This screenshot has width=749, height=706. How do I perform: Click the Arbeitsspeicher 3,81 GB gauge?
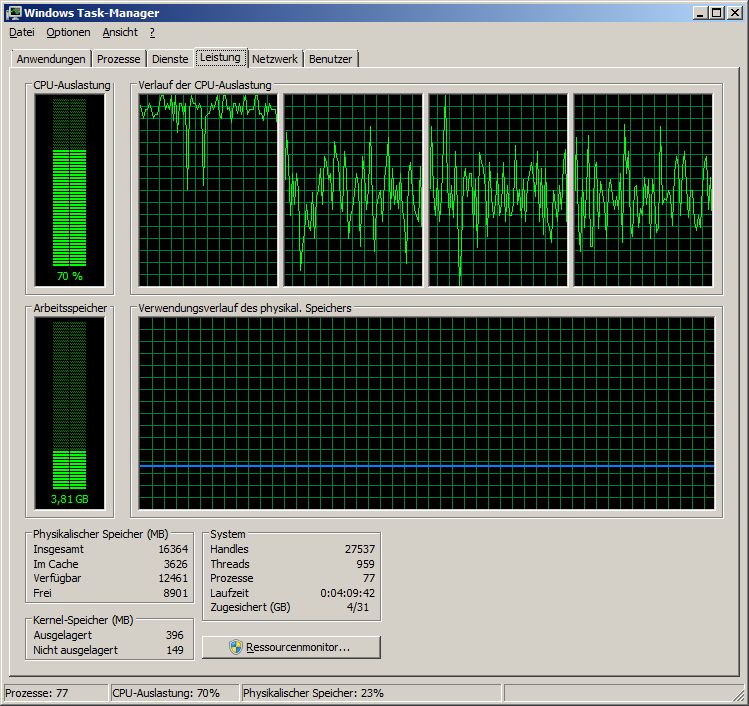69,413
